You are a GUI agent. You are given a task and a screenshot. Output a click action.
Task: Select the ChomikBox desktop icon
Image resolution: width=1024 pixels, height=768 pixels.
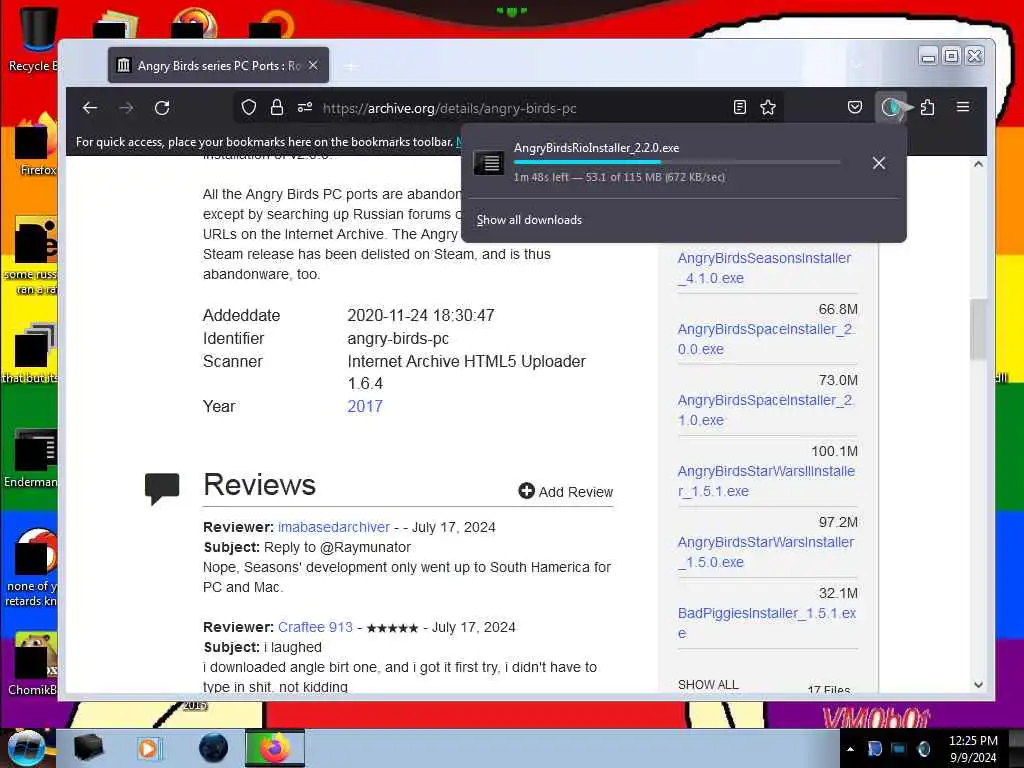pos(31,663)
